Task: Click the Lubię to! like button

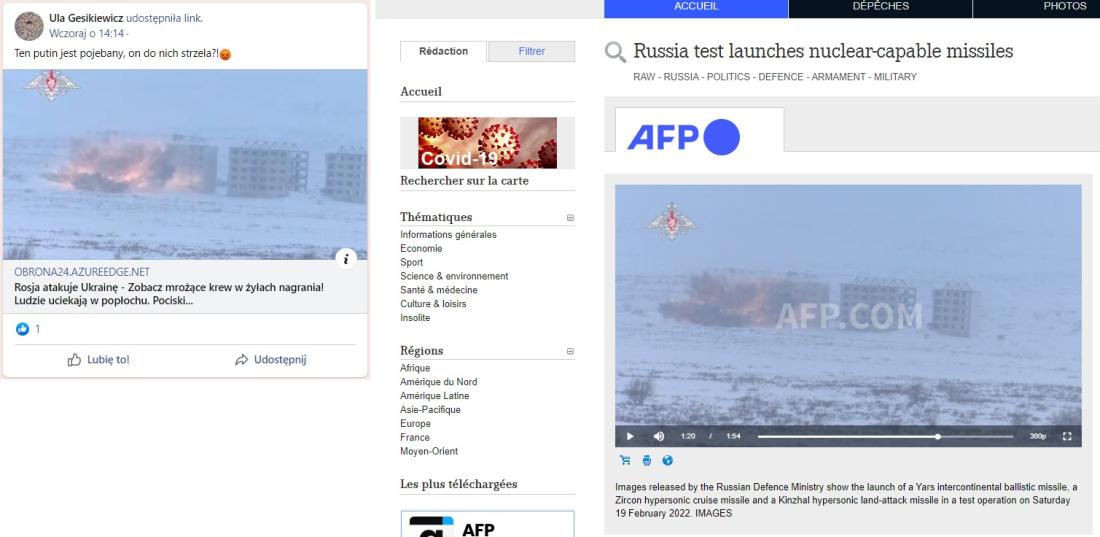Action: (x=98, y=359)
